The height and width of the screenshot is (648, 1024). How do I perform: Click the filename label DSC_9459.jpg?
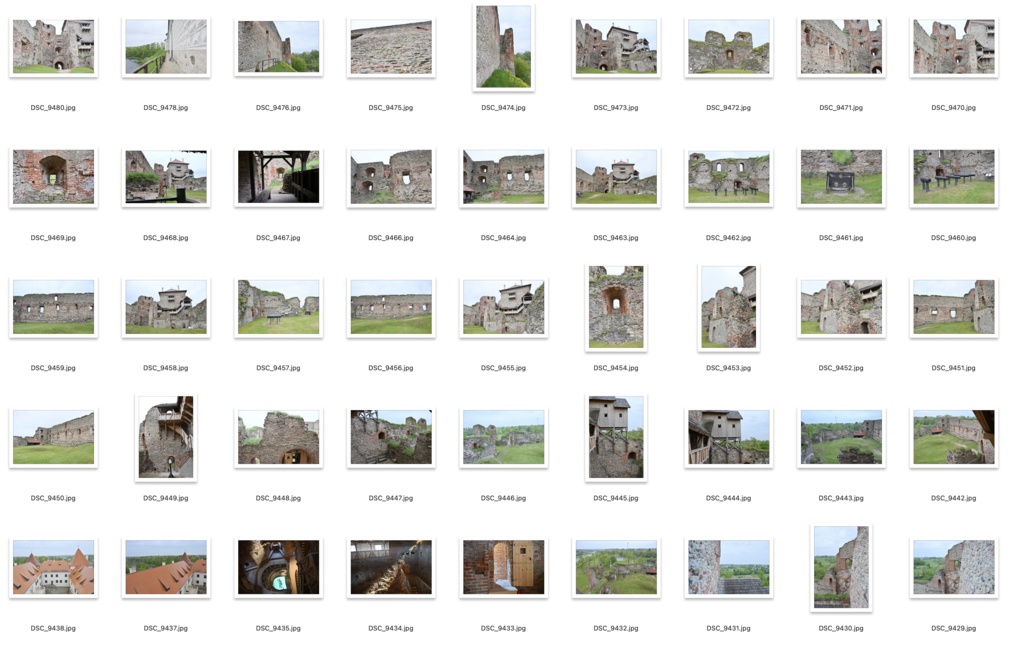pos(53,368)
